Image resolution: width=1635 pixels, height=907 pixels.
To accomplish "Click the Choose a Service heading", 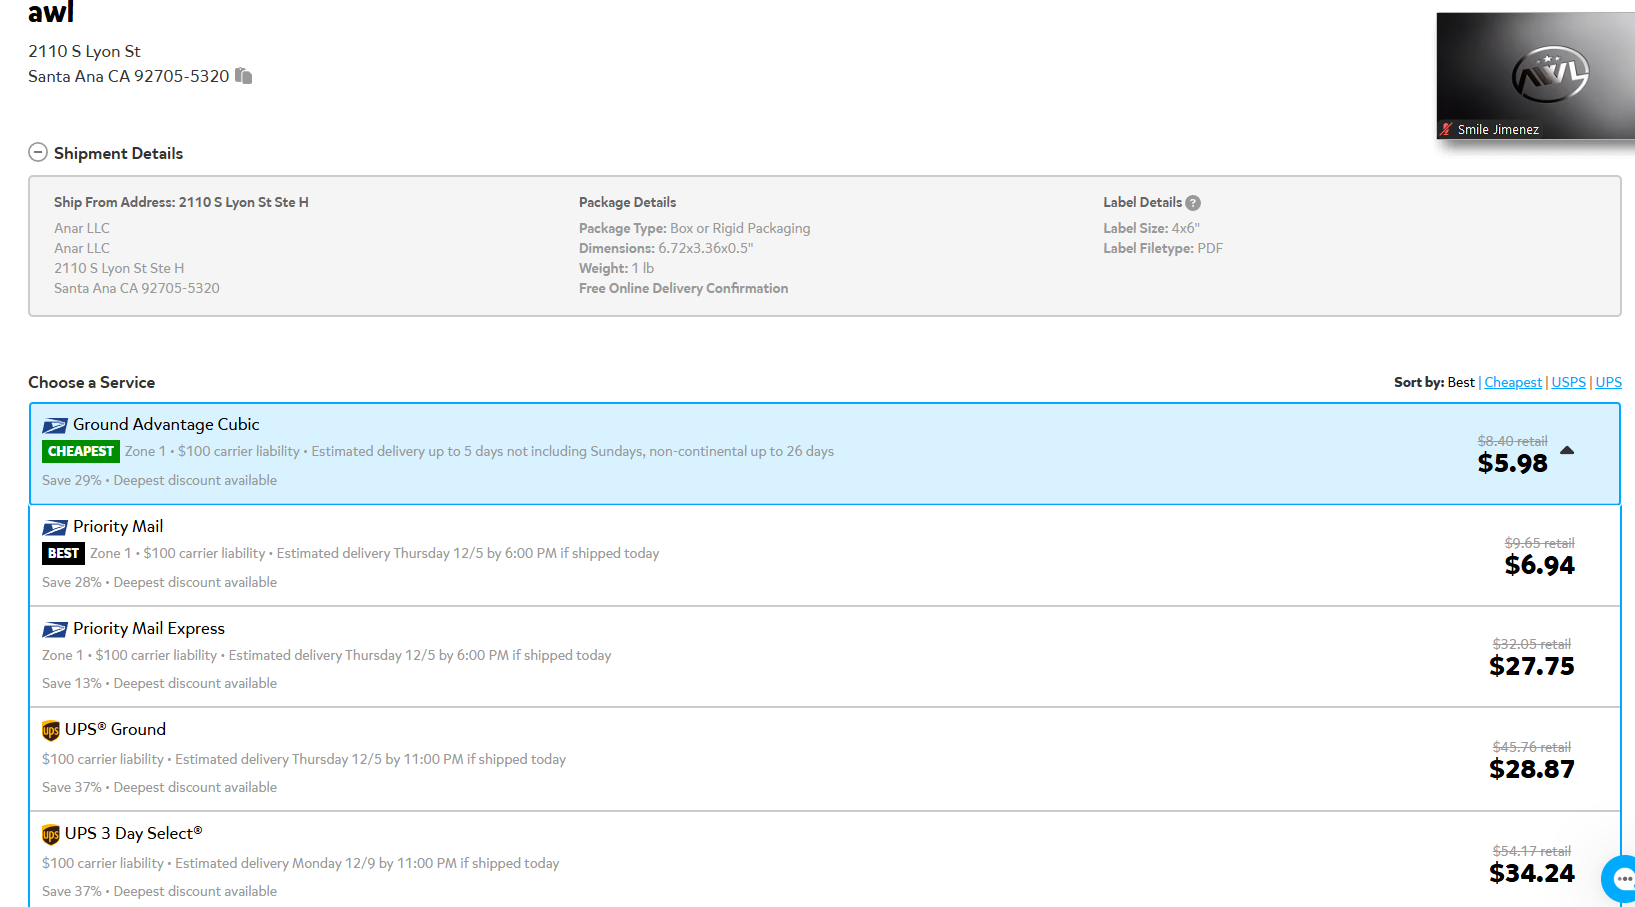I will pyautogui.click(x=91, y=382).
